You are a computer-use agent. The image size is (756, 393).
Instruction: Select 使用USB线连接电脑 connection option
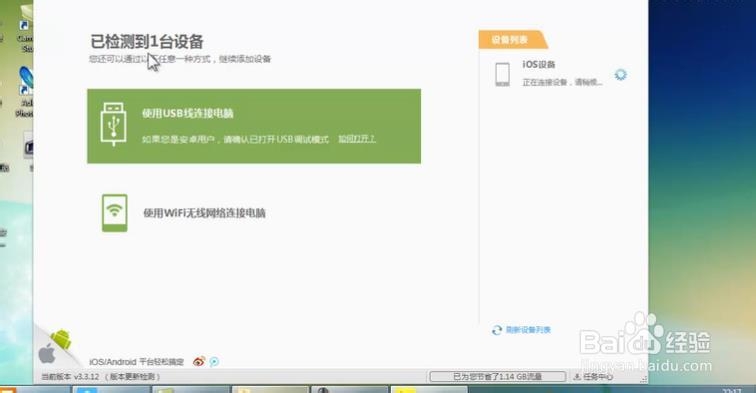254,126
